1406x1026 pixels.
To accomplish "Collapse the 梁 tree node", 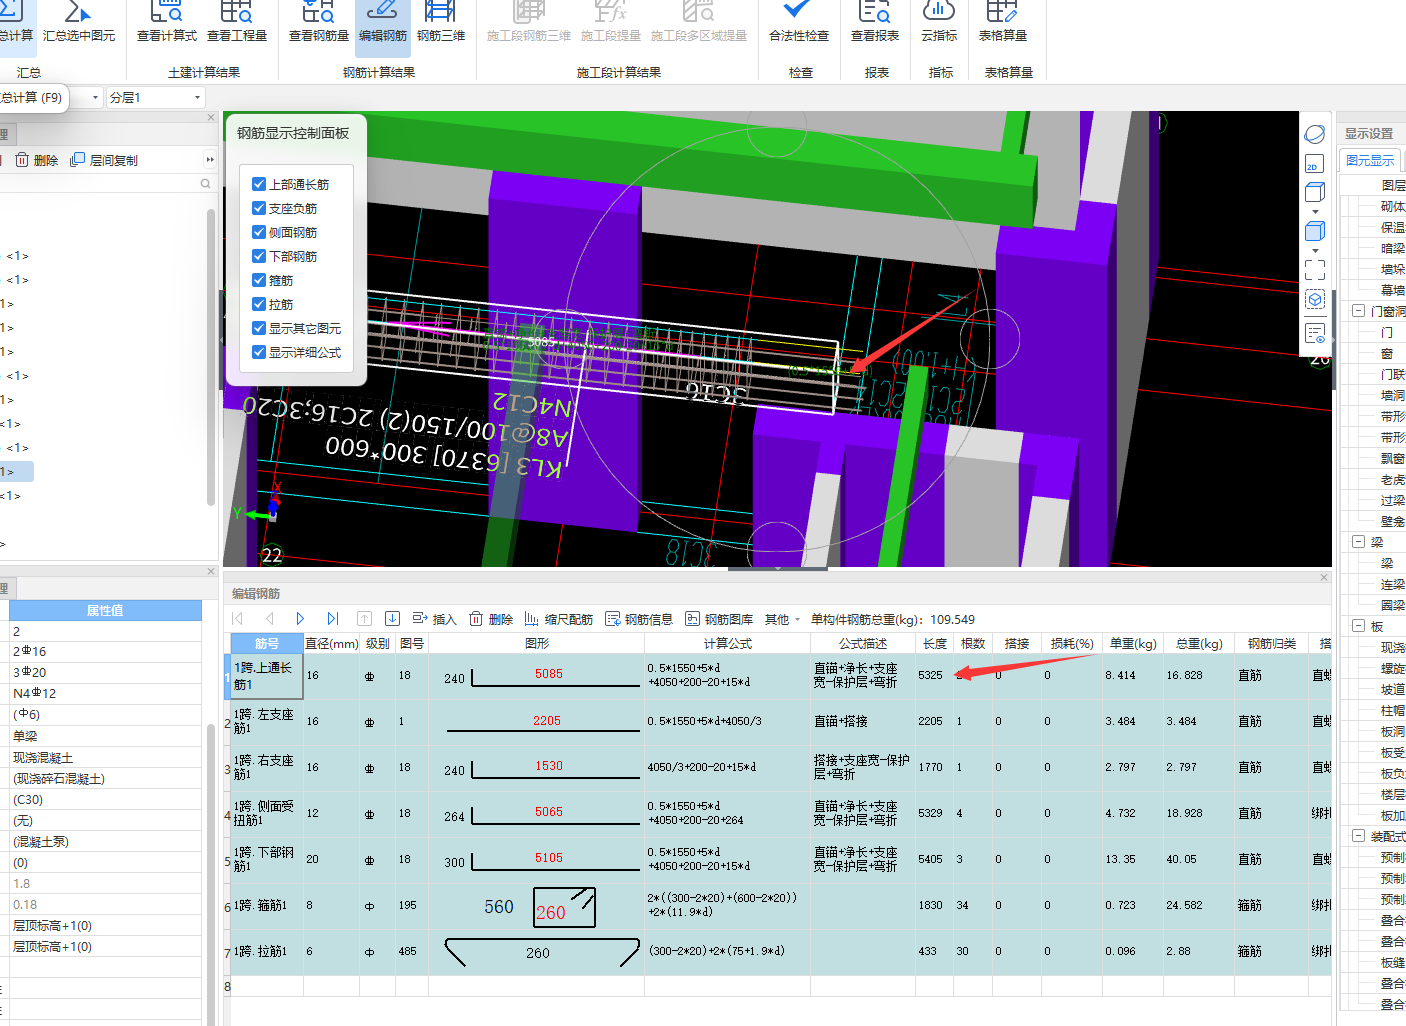I will click(x=1358, y=541).
